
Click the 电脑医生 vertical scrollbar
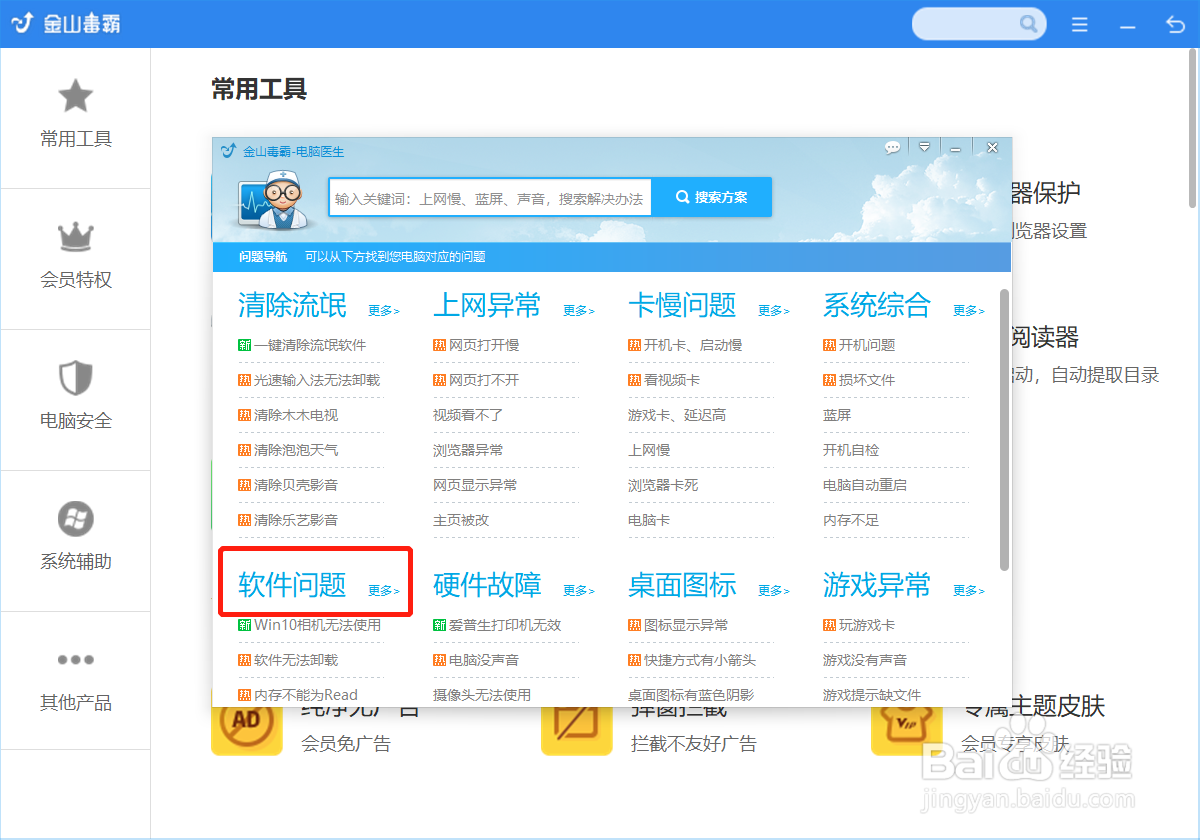point(1004,430)
